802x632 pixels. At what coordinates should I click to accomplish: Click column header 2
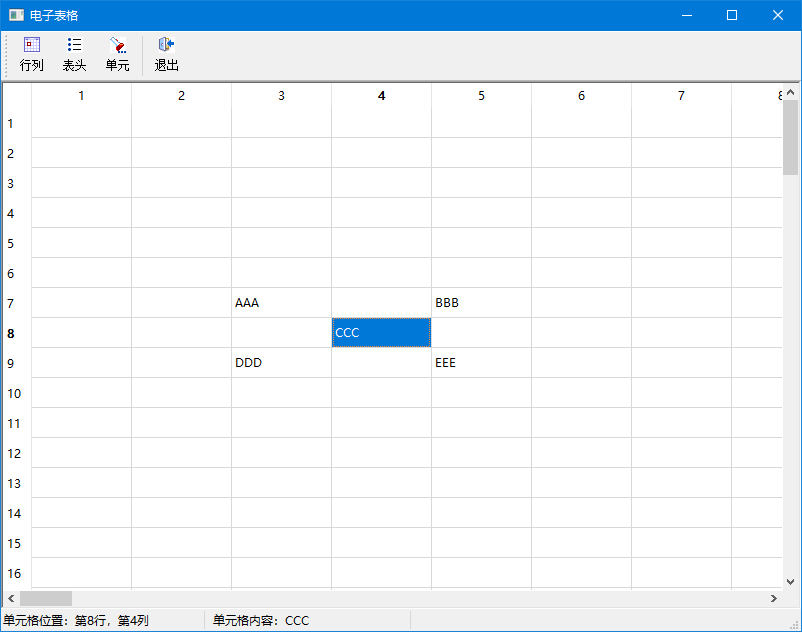pyautogui.click(x=182, y=96)
